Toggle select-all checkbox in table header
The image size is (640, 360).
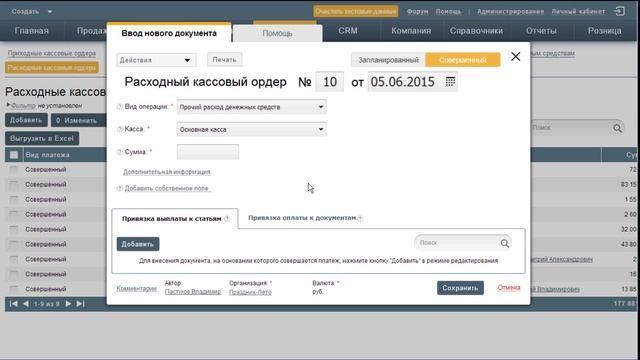14,155
